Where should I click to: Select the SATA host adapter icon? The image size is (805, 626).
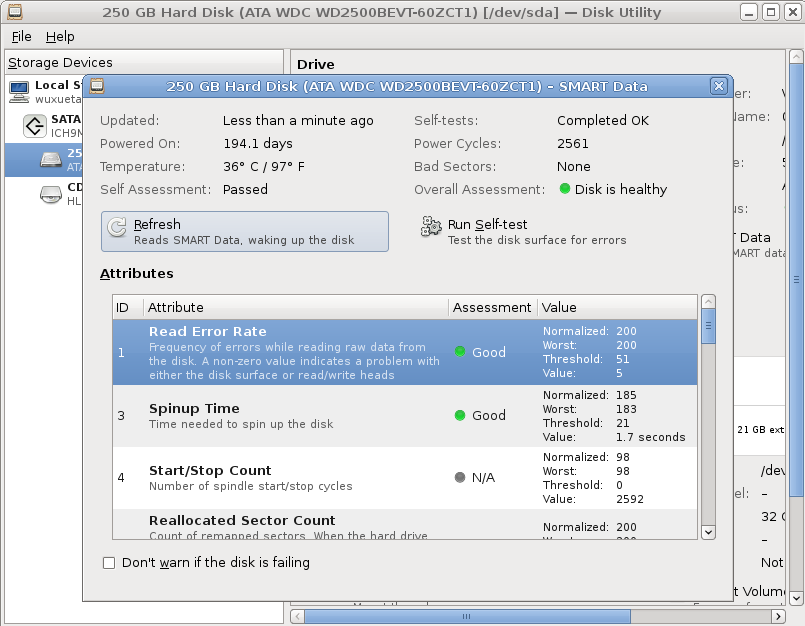[x=35, y=126]
